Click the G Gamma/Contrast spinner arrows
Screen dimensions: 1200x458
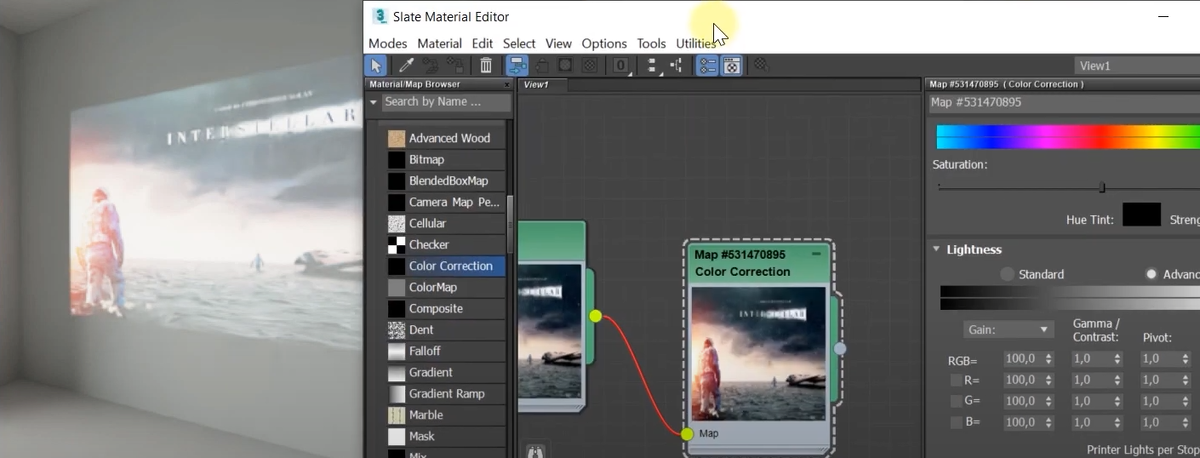pos(1116,401)
